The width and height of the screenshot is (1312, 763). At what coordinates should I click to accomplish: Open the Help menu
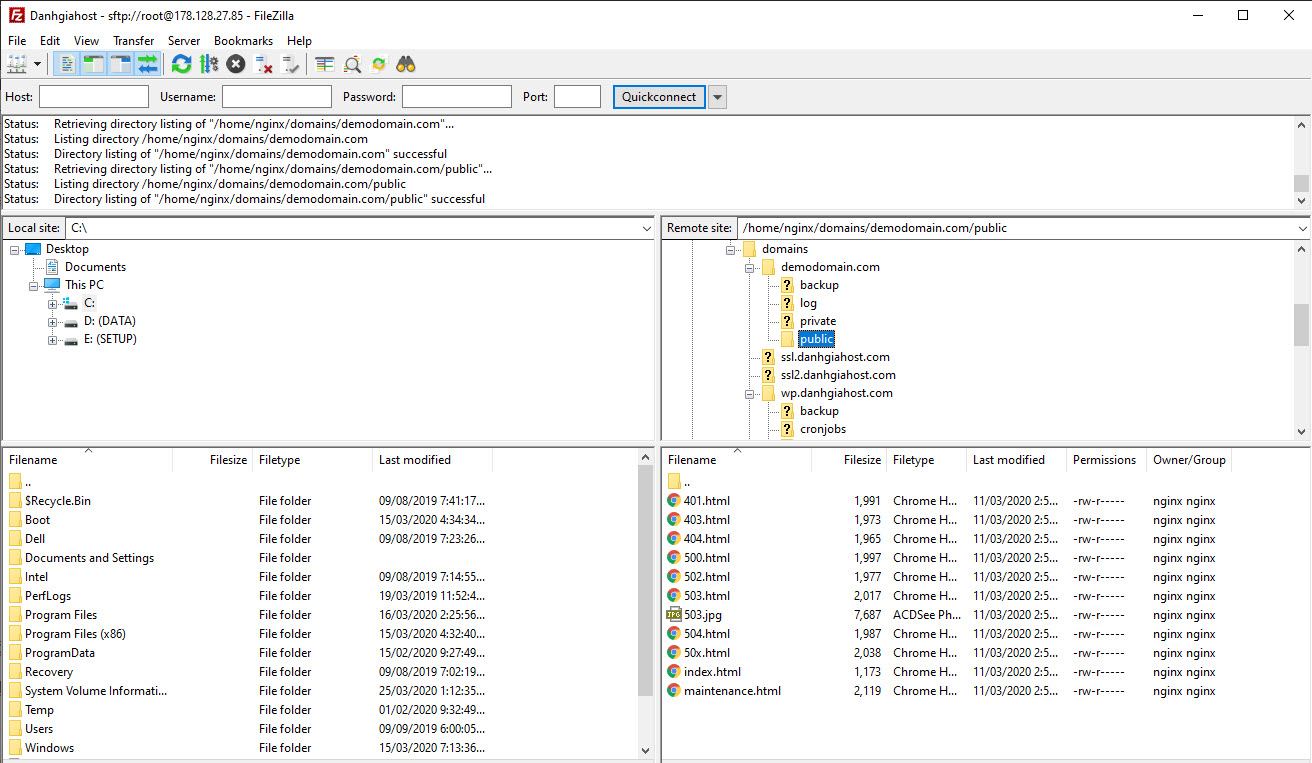(x=299, y=41)
